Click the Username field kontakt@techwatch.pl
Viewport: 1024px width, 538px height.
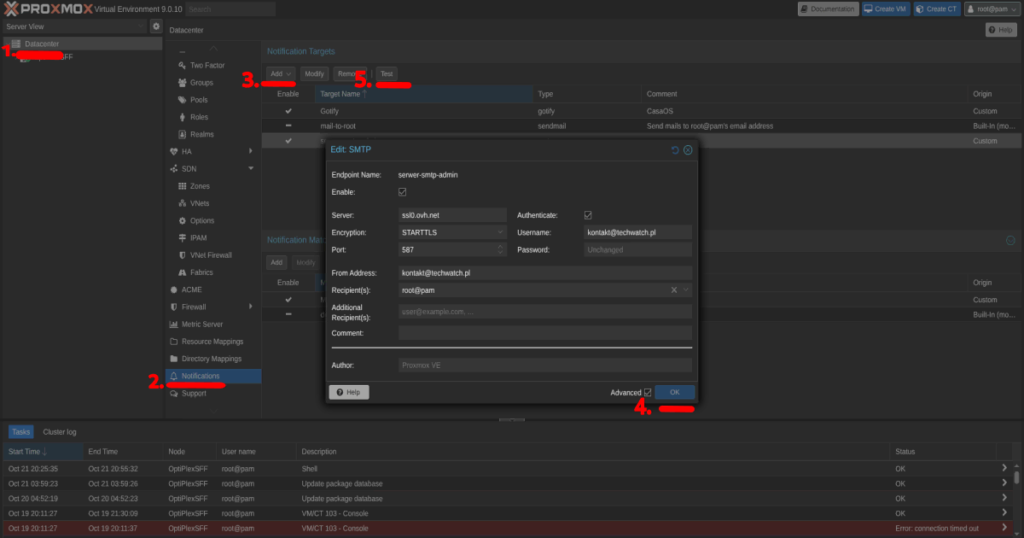point(637,232)
